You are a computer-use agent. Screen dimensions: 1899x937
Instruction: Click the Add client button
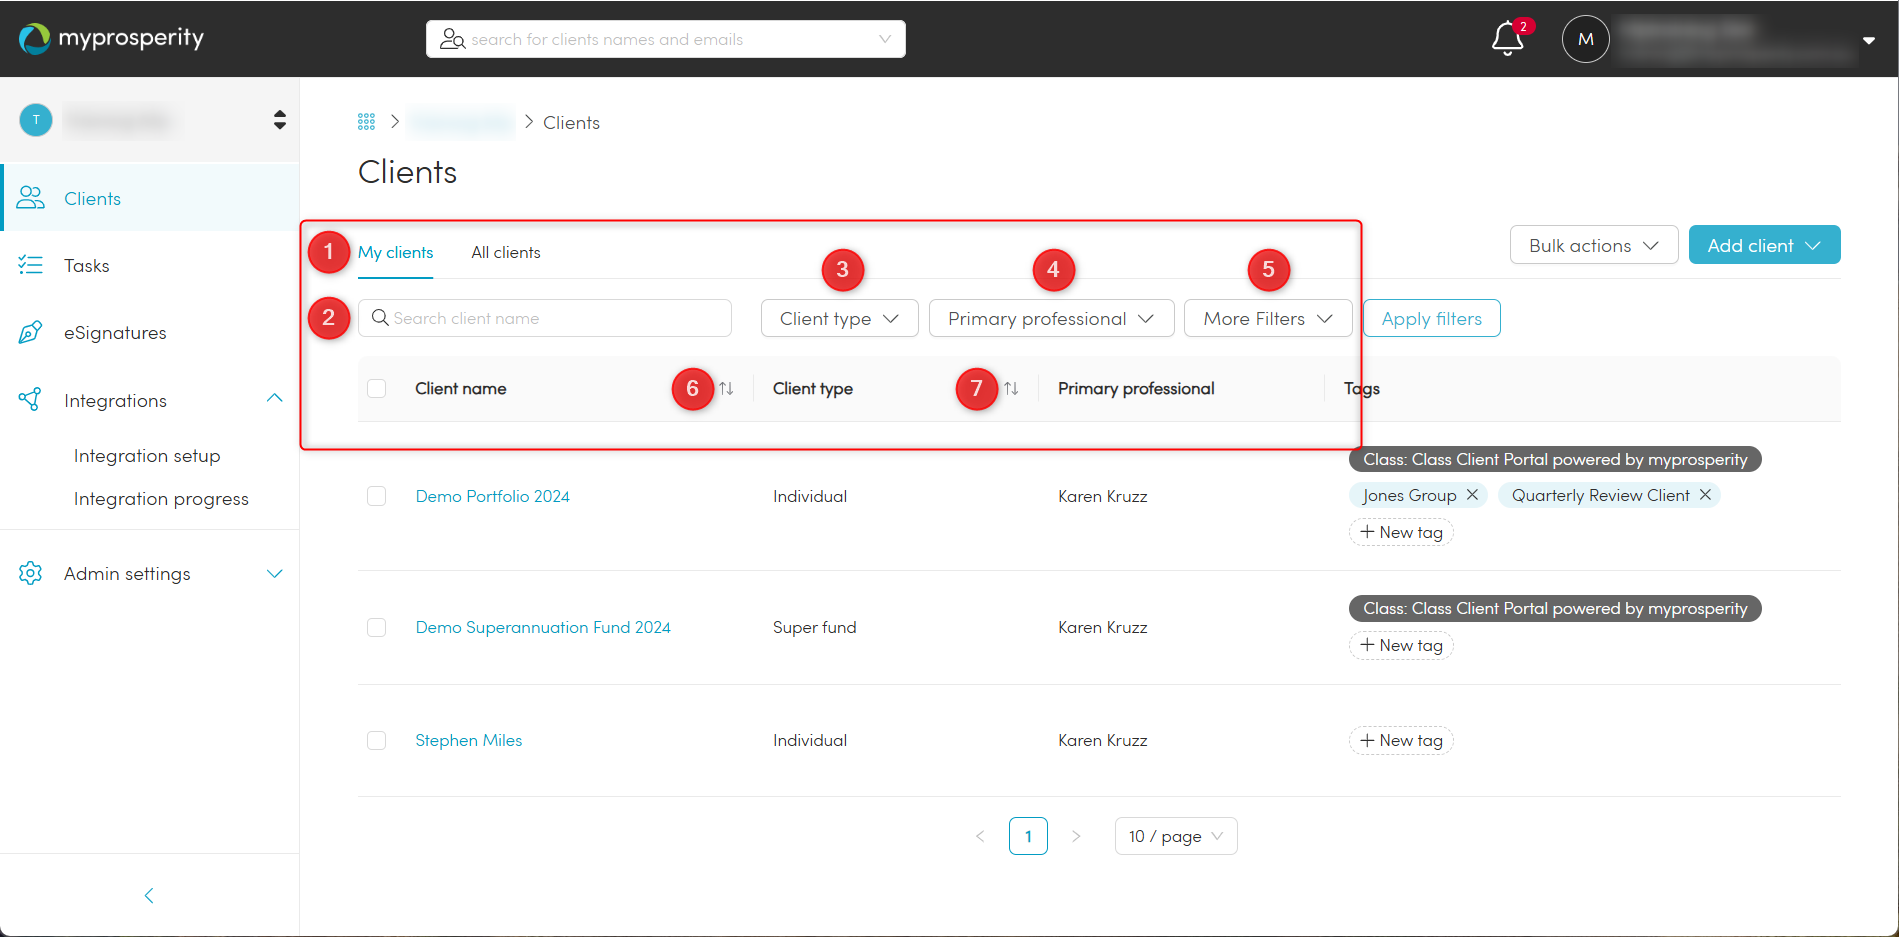pos(1764,245)
